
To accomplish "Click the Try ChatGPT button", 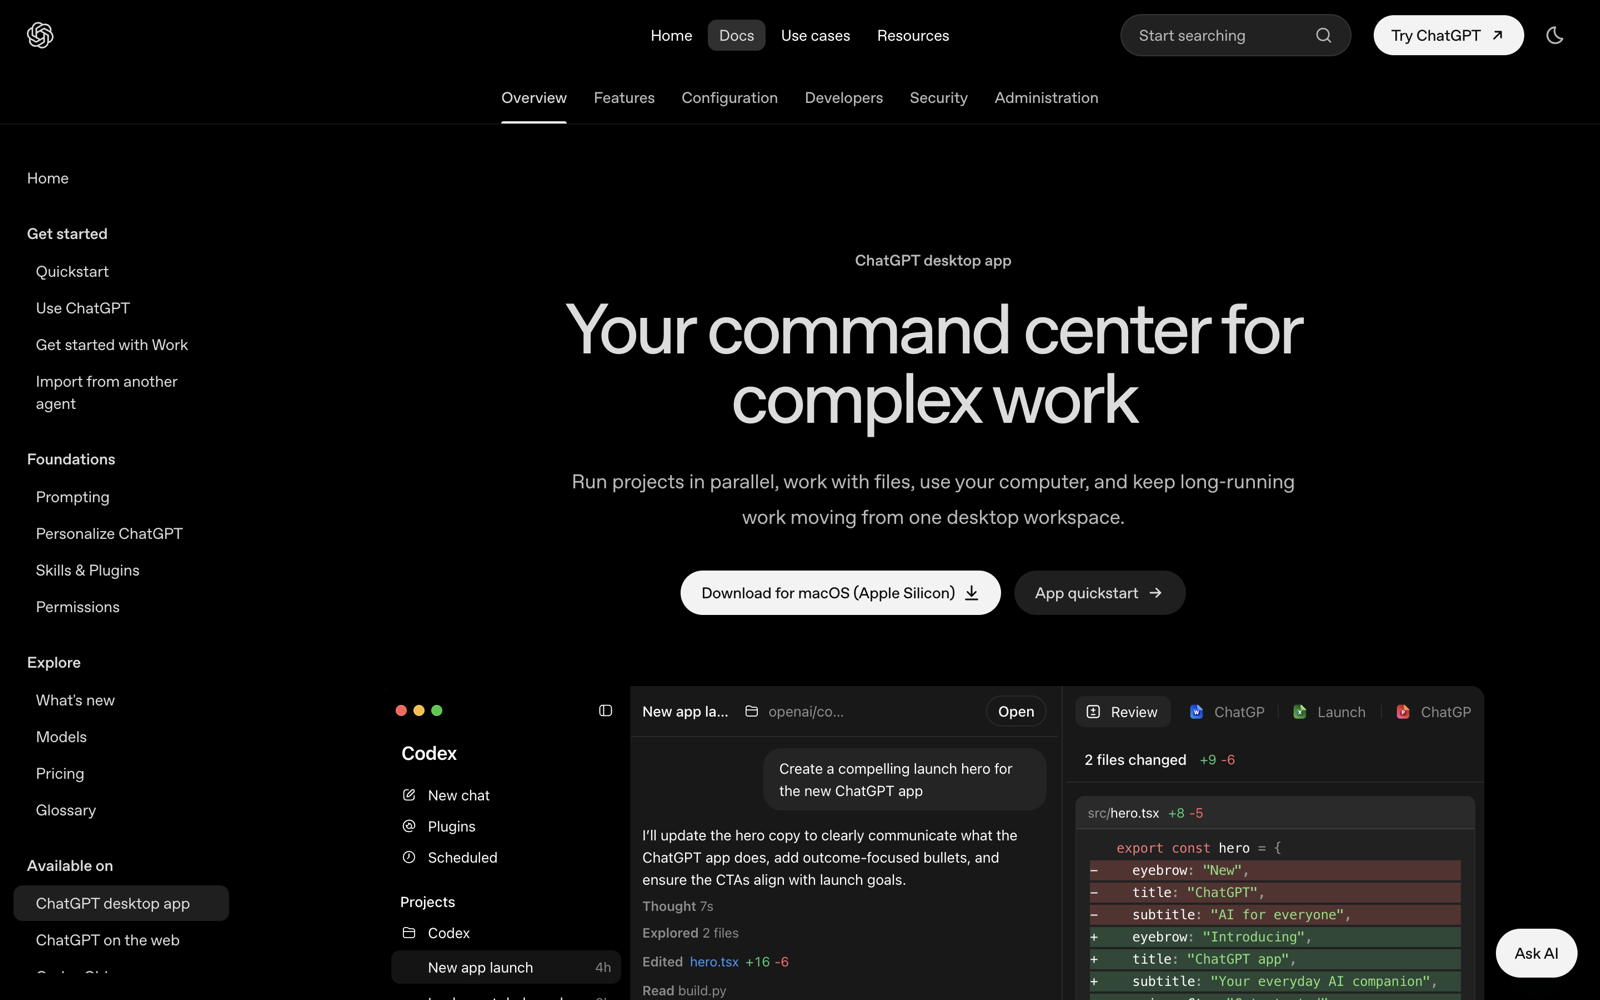I will [1448, 35].
